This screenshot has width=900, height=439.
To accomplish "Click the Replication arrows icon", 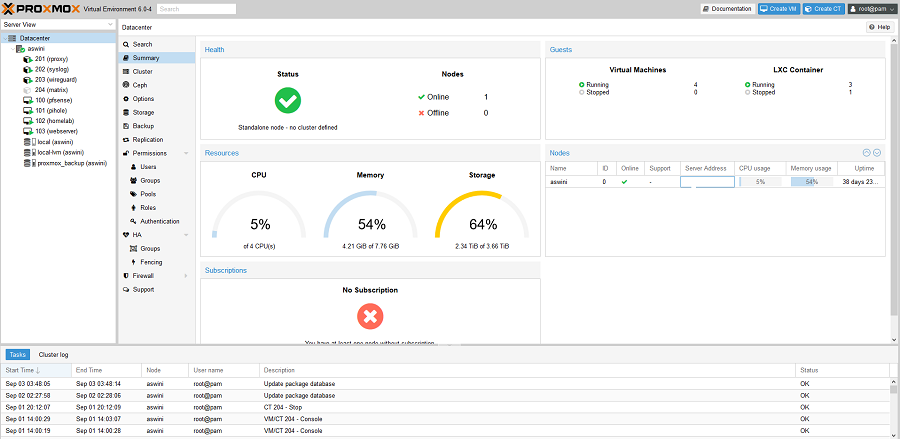I will pos(126,139).
